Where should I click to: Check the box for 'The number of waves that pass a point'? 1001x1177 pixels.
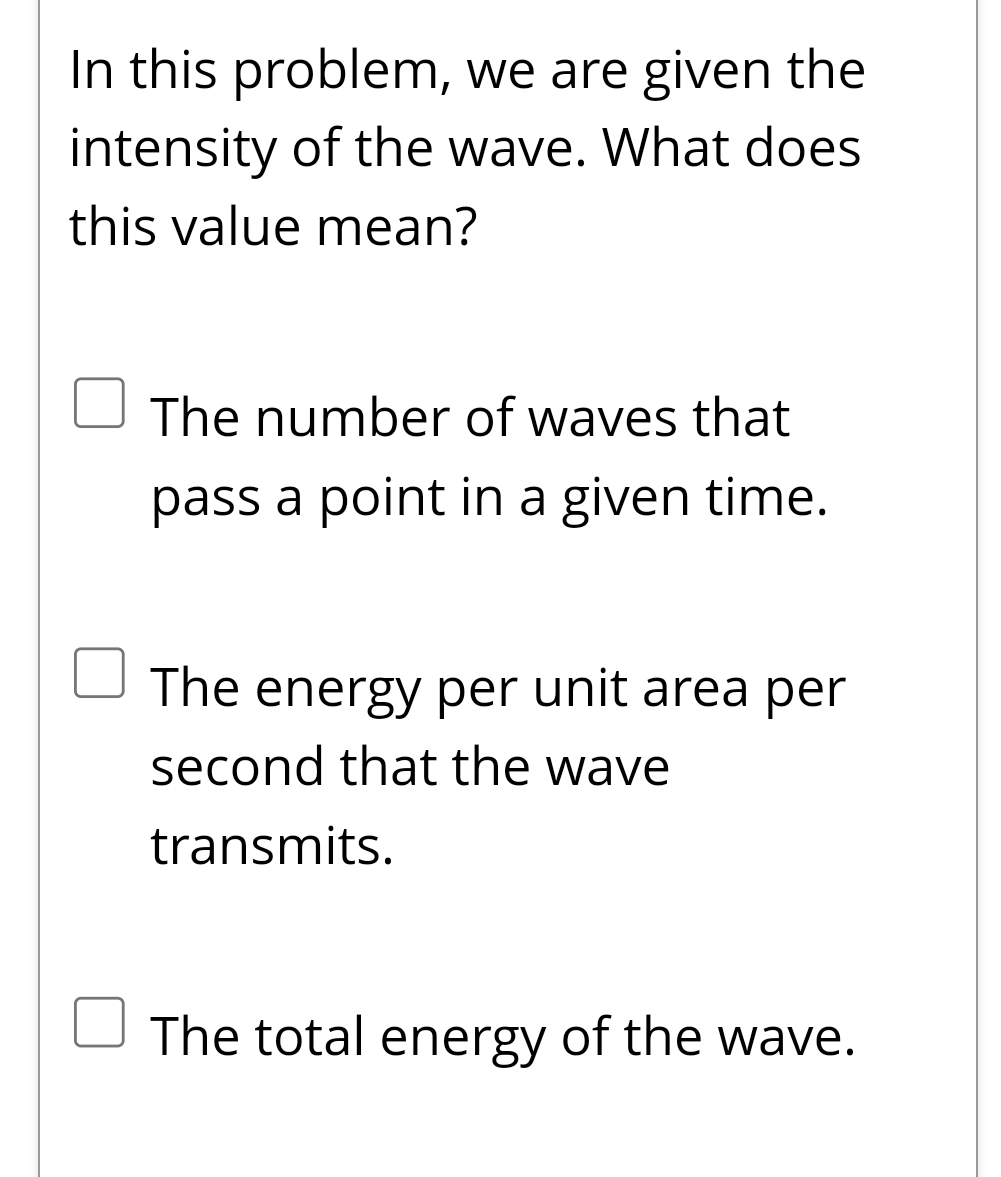(x=100, y=404)
